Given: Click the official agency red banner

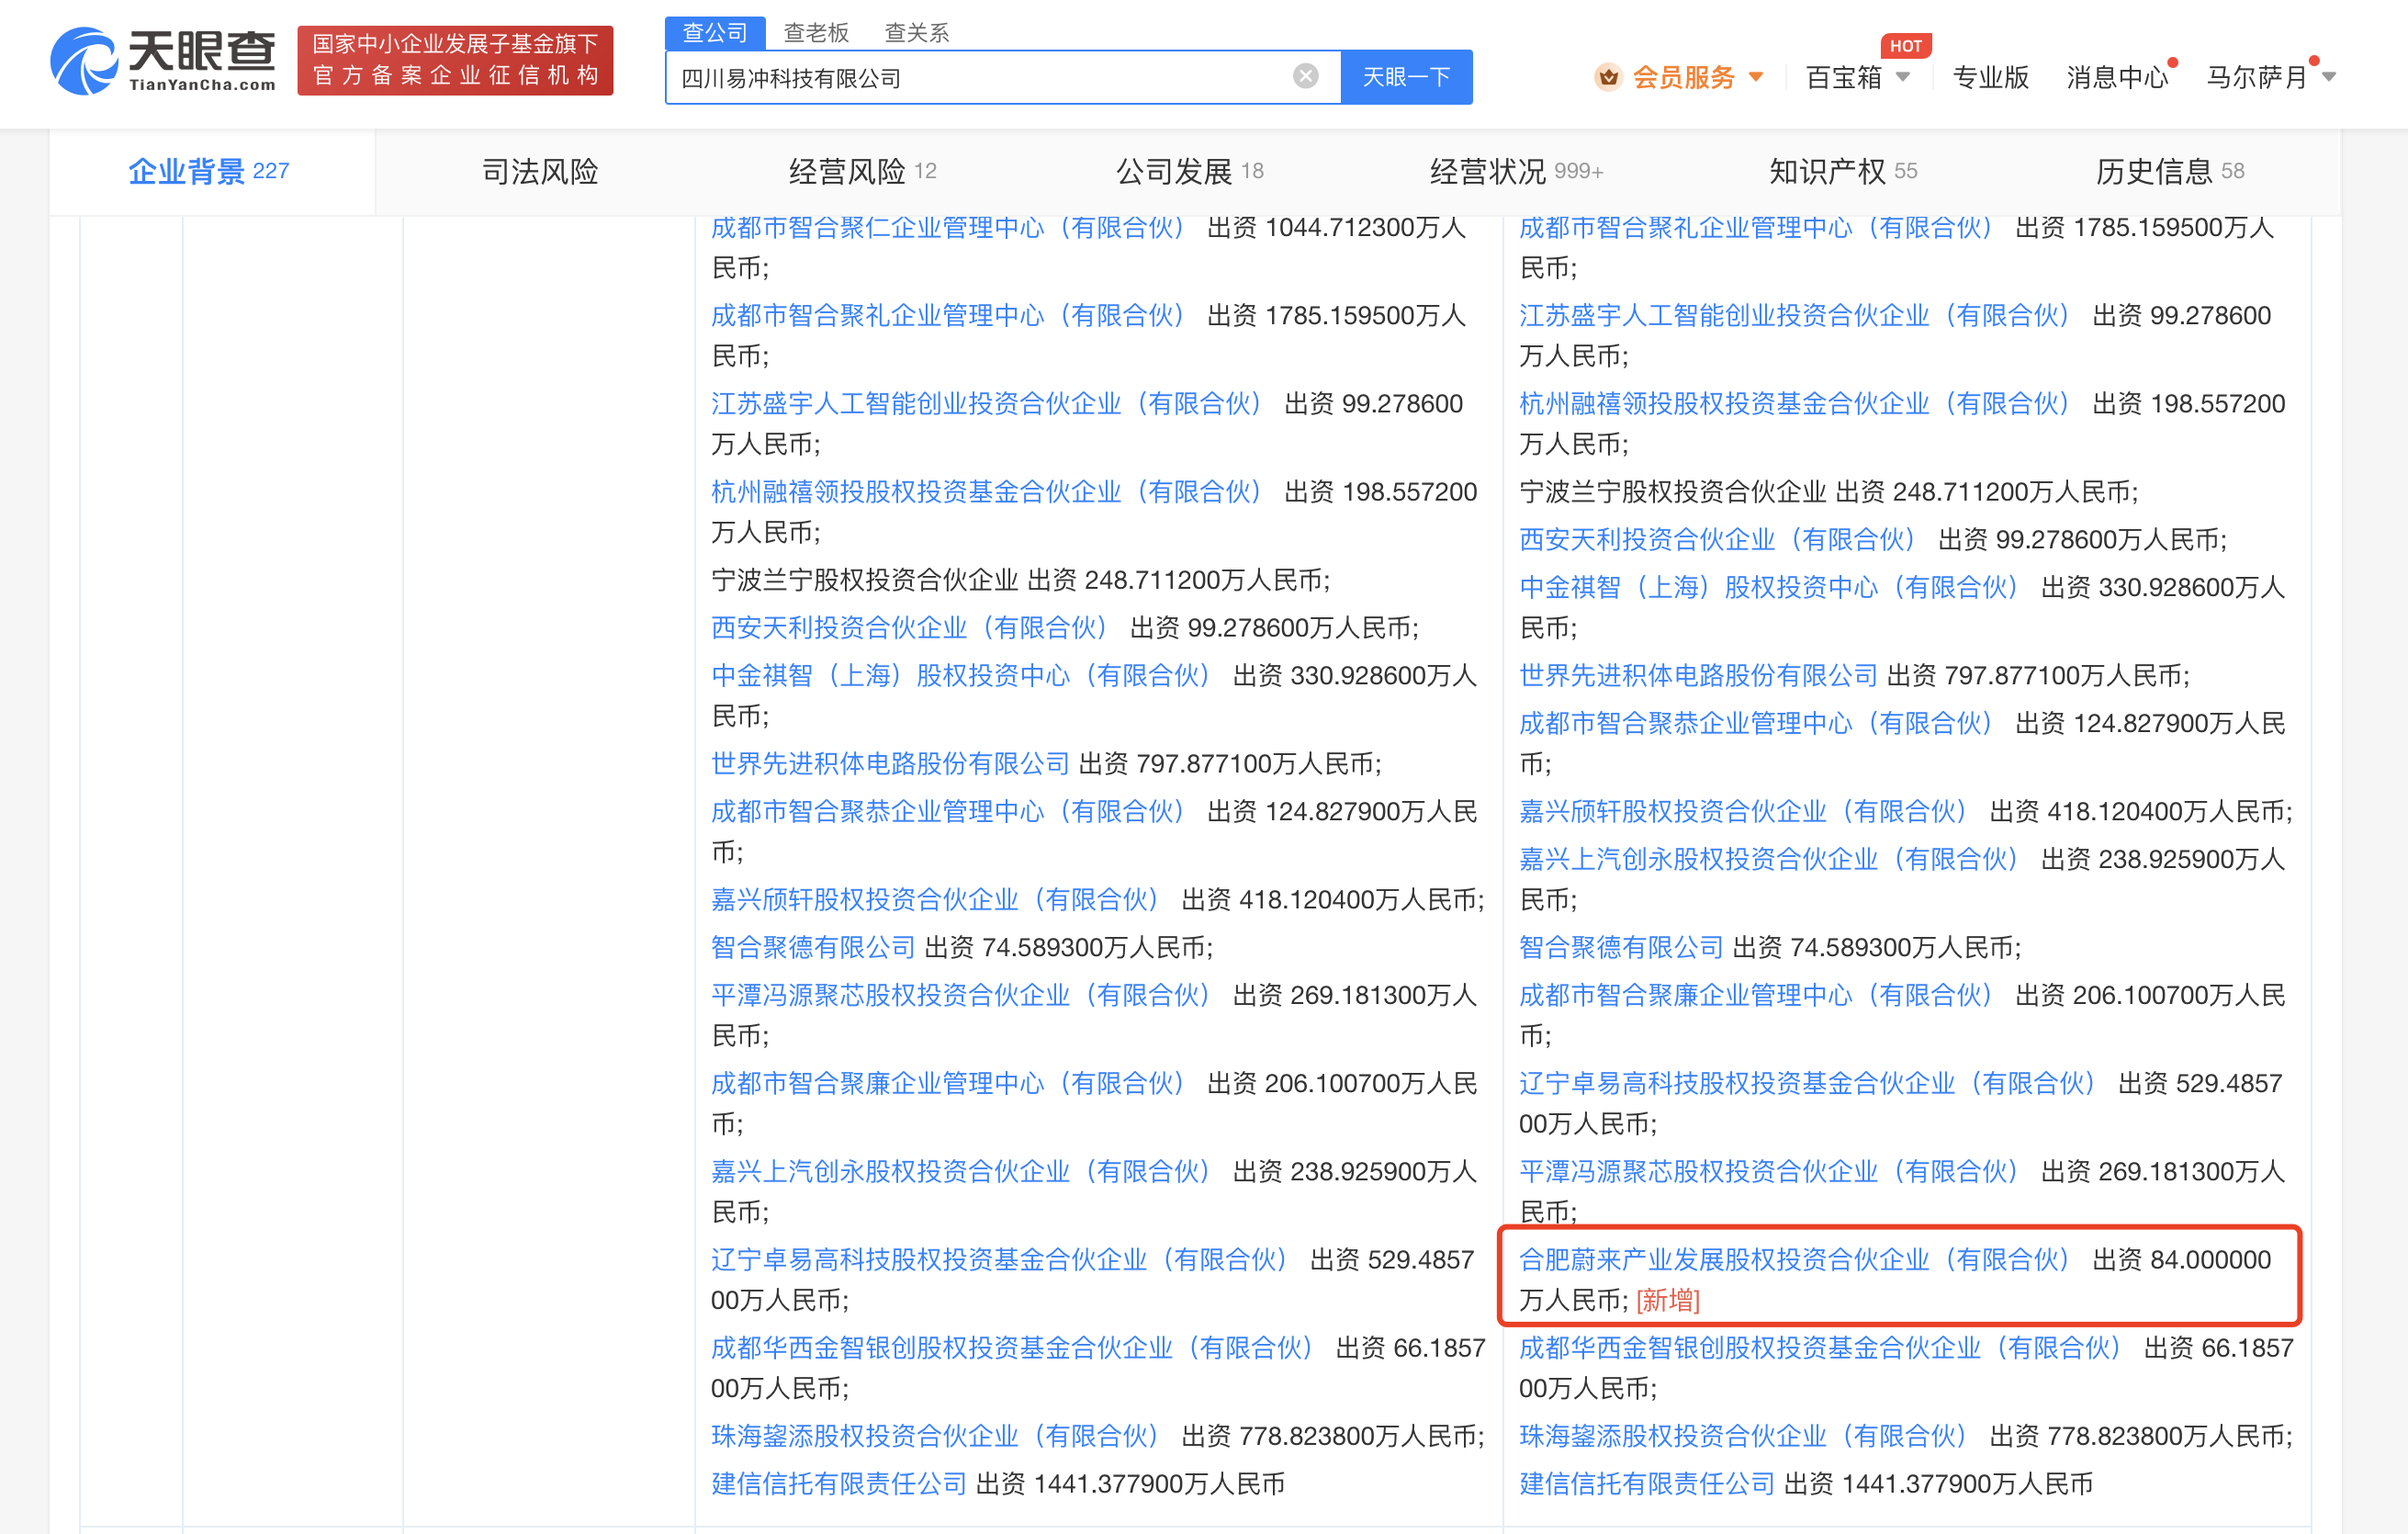Looking at the screenshot, I should 455,60.
